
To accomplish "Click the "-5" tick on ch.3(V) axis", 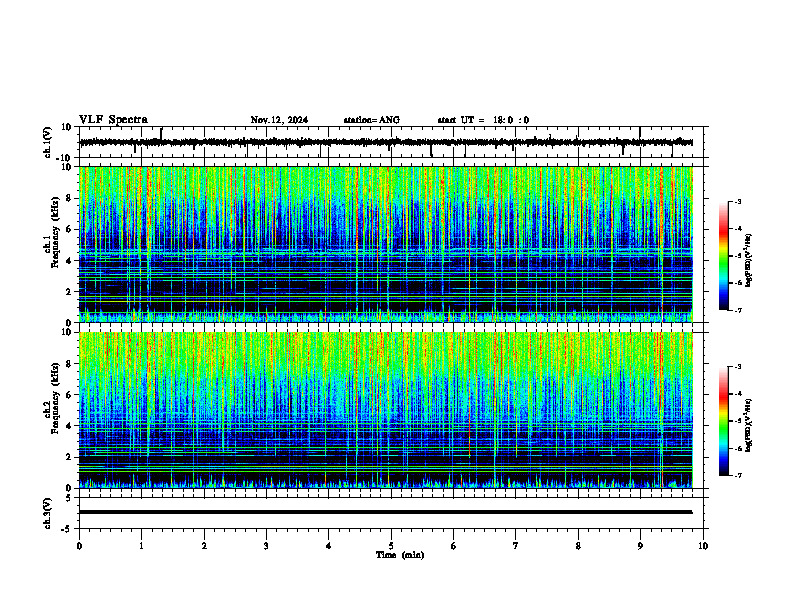I will point(67,529).
